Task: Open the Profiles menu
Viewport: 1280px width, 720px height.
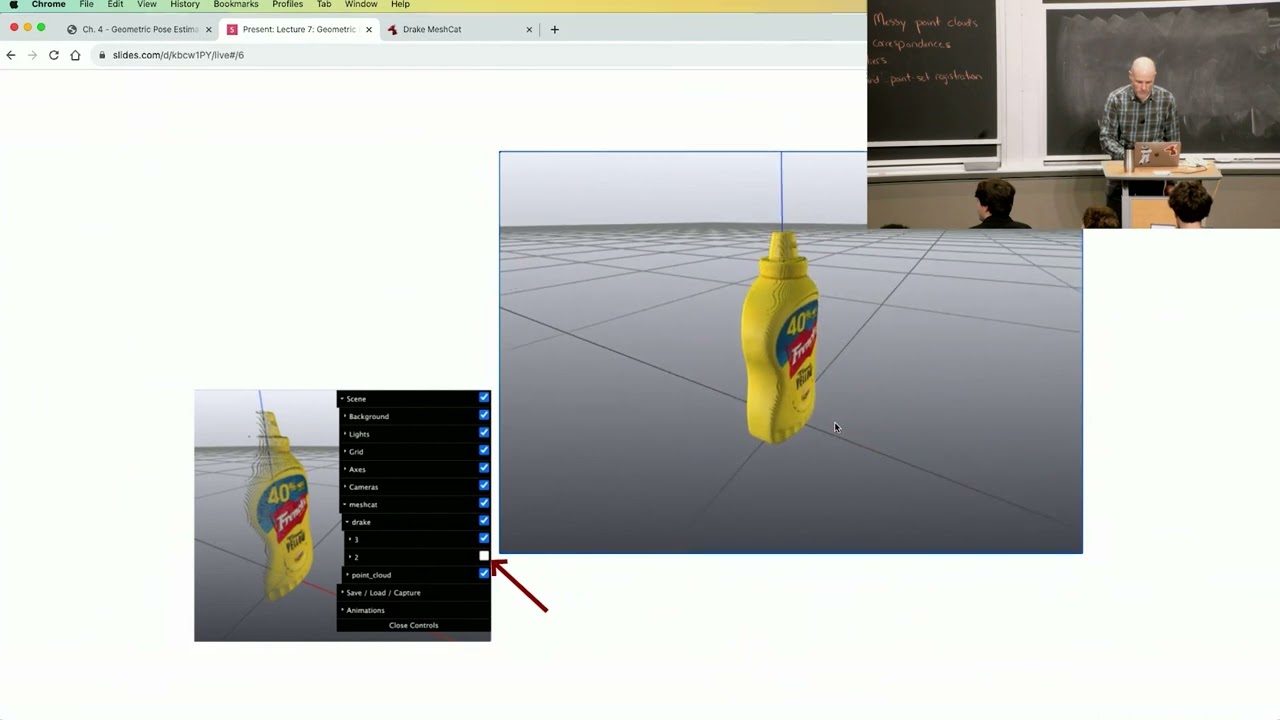Action: point(287,4)
